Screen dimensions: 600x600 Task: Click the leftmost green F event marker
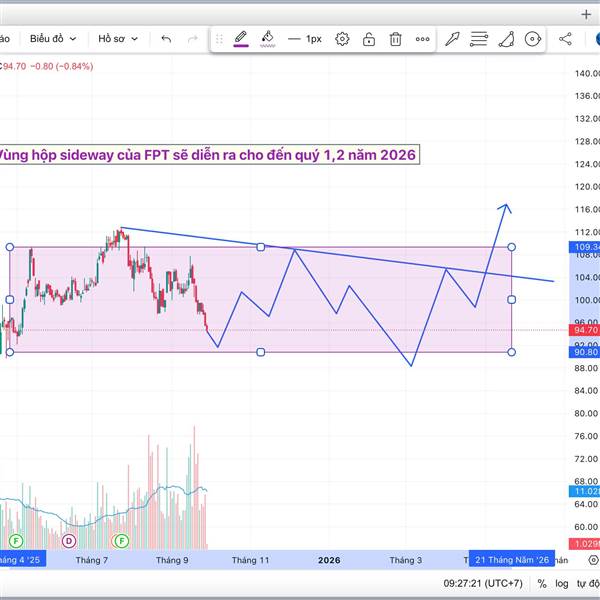point(16,541)
